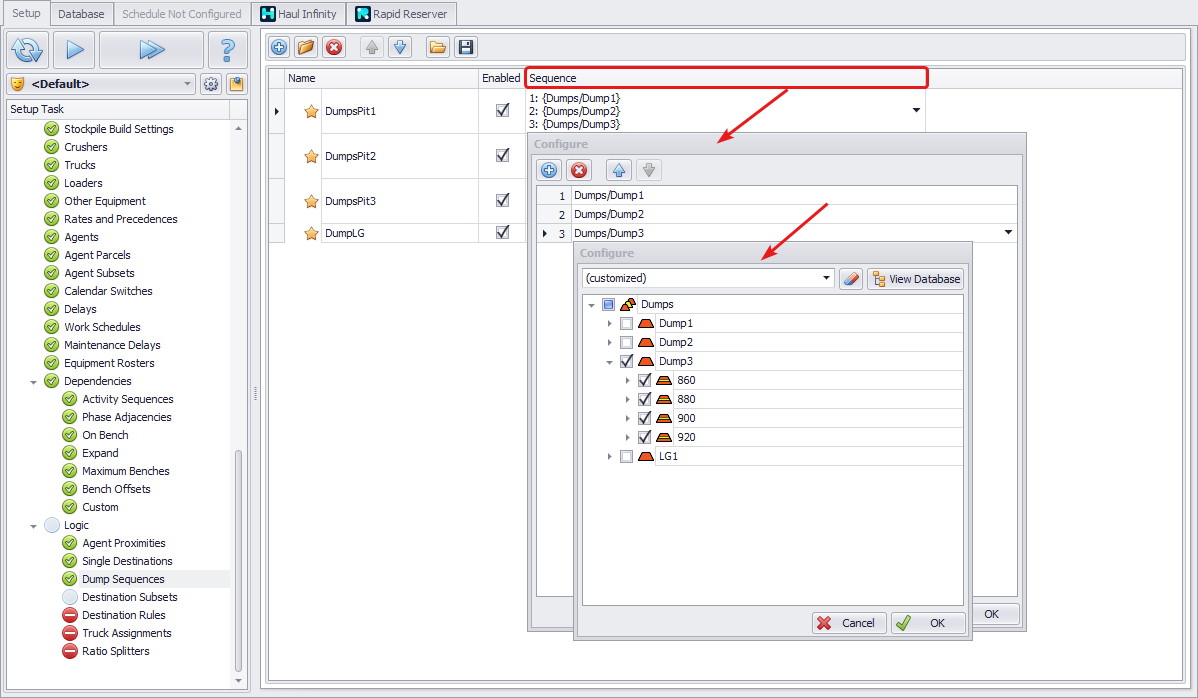
Task: Run the single-step play icon
Action: click(x=75, y=50)
